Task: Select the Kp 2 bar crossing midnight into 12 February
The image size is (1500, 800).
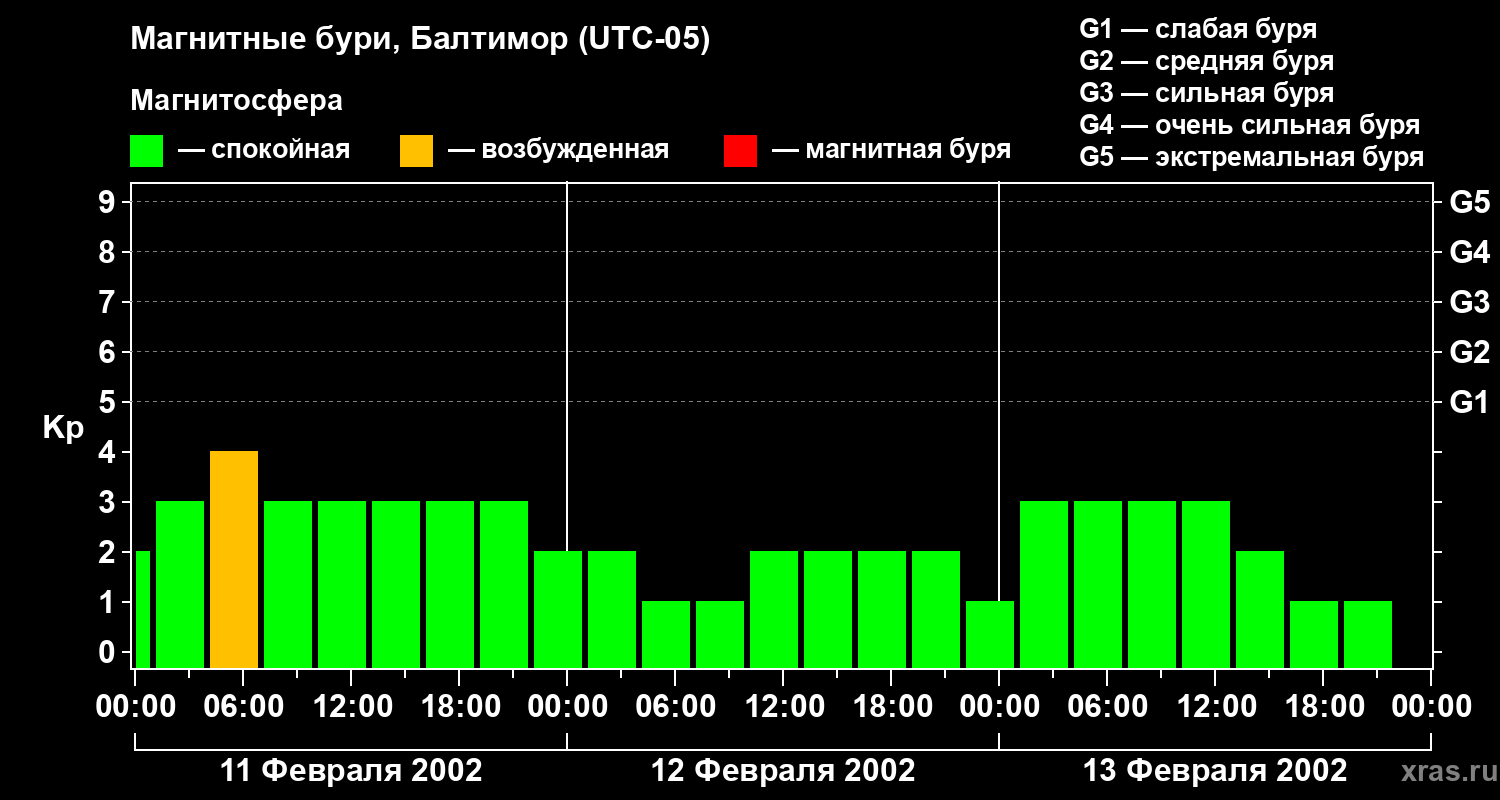Action: tap(558, 609)
